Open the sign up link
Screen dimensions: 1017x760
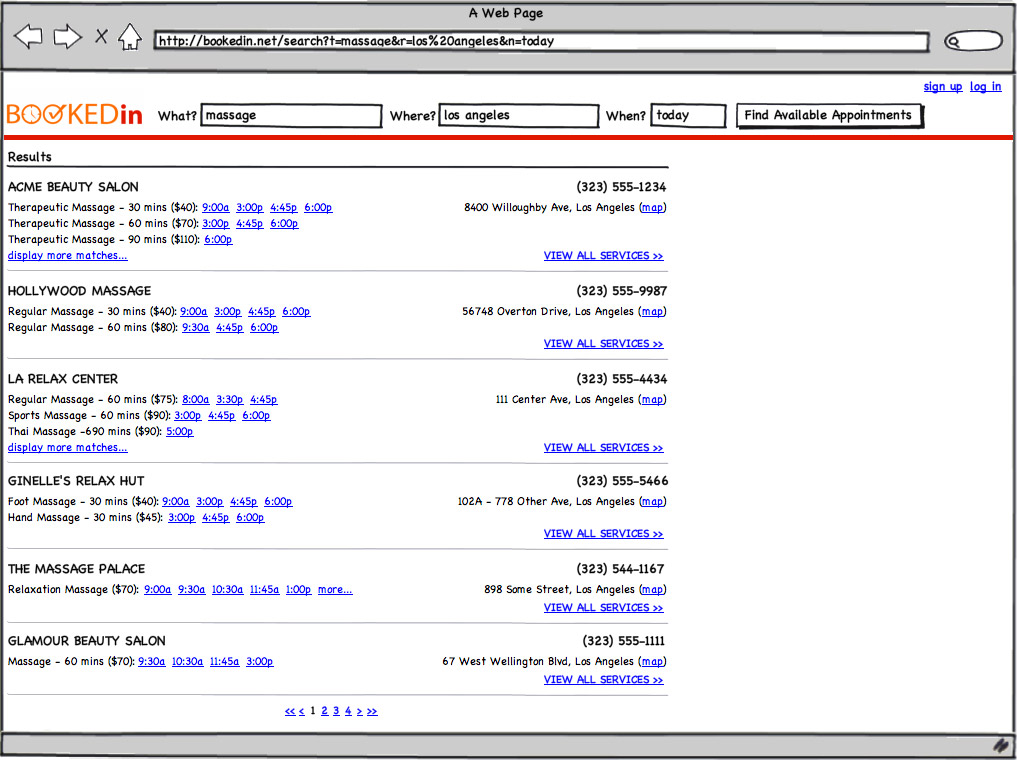942,86
